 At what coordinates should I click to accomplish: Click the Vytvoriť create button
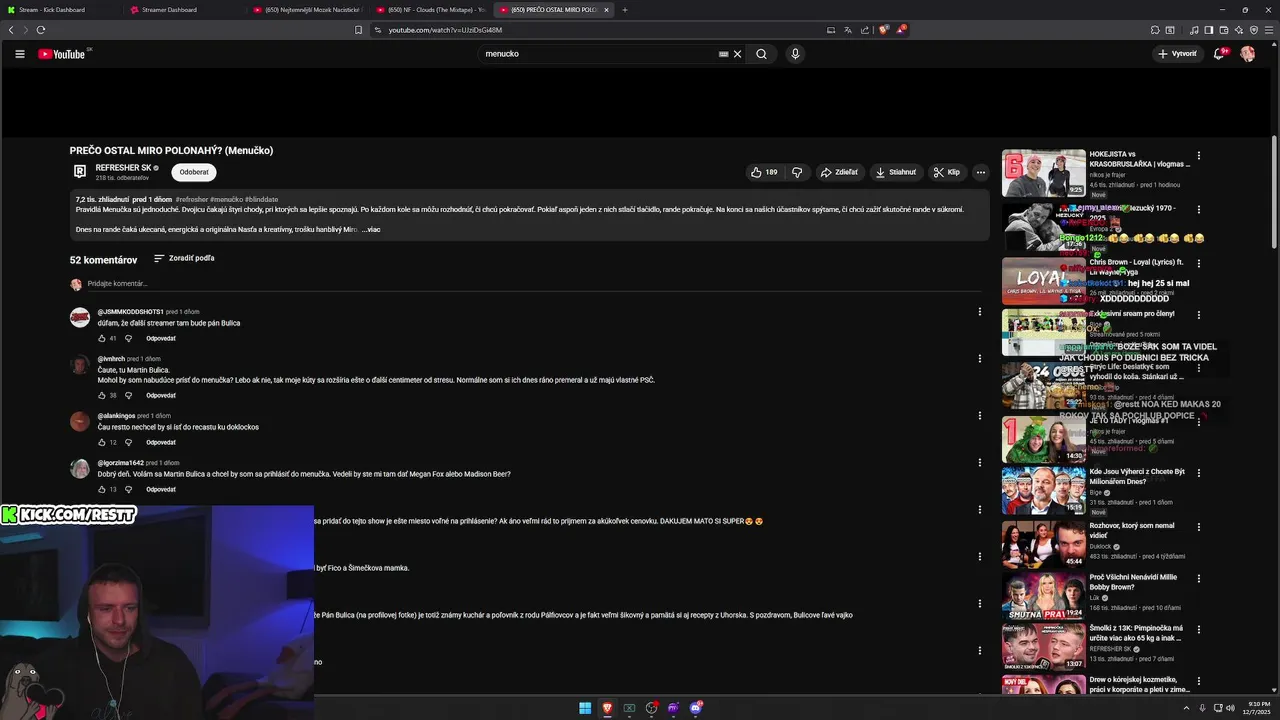[1177, 54]
